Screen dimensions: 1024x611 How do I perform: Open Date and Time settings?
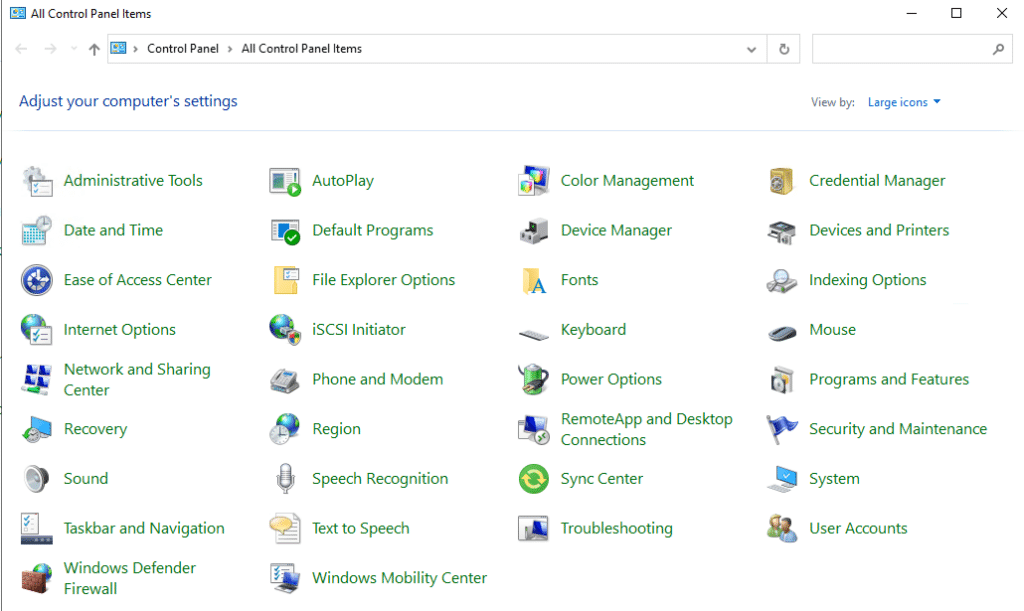(x=113, y=230)
